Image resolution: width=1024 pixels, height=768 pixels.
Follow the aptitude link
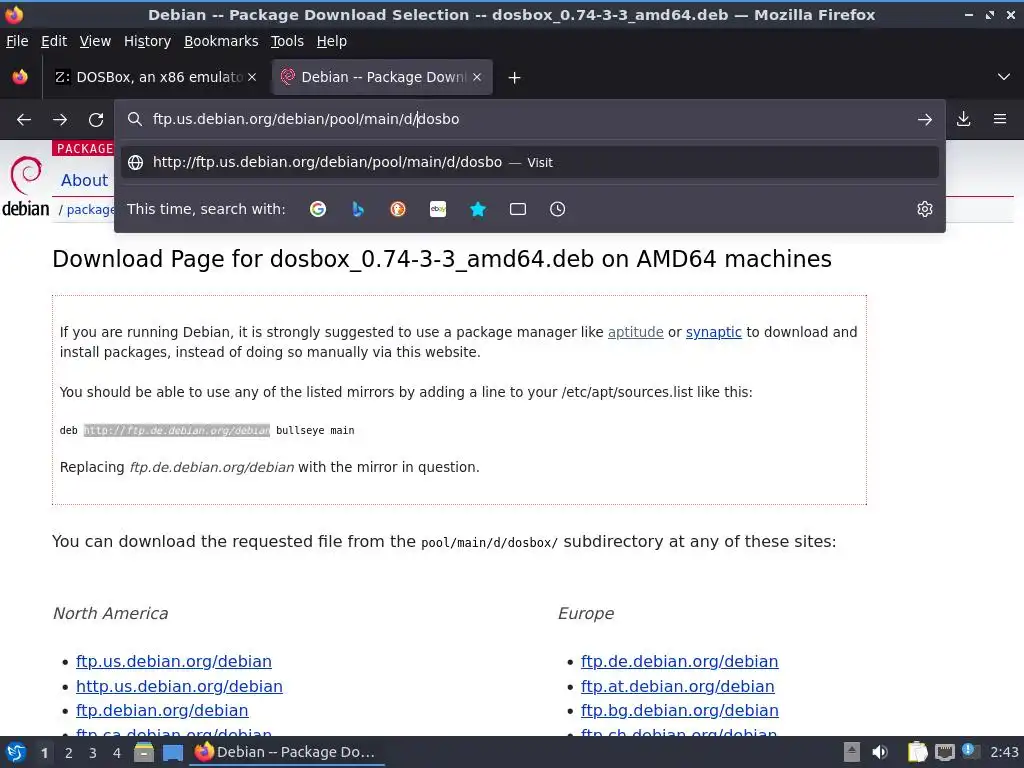pos(635,332)
